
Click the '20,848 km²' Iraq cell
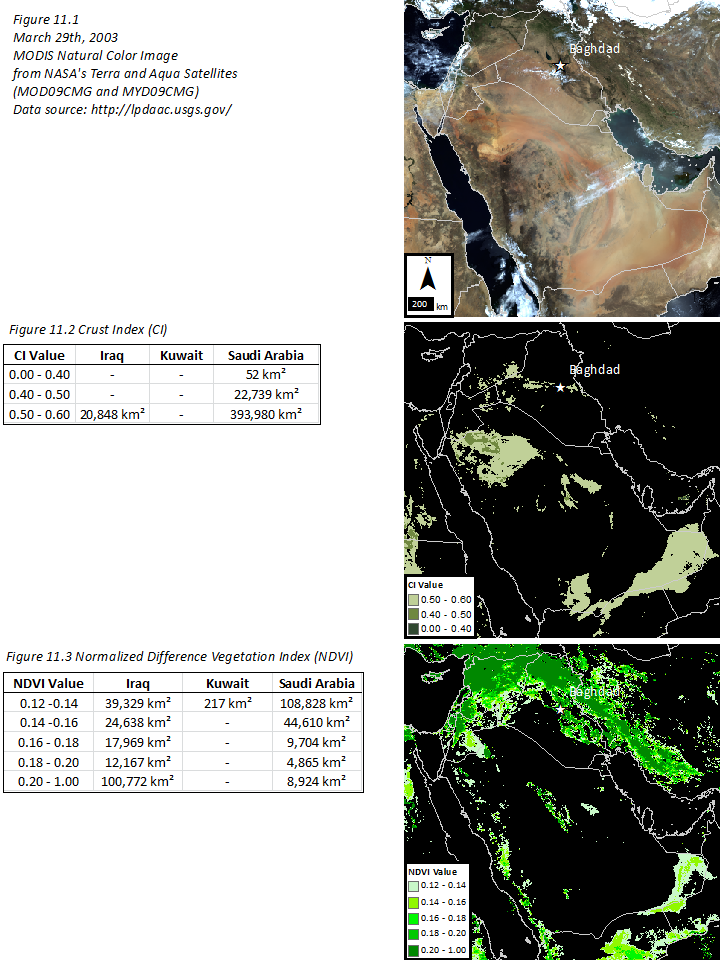[x=112, y=414]
